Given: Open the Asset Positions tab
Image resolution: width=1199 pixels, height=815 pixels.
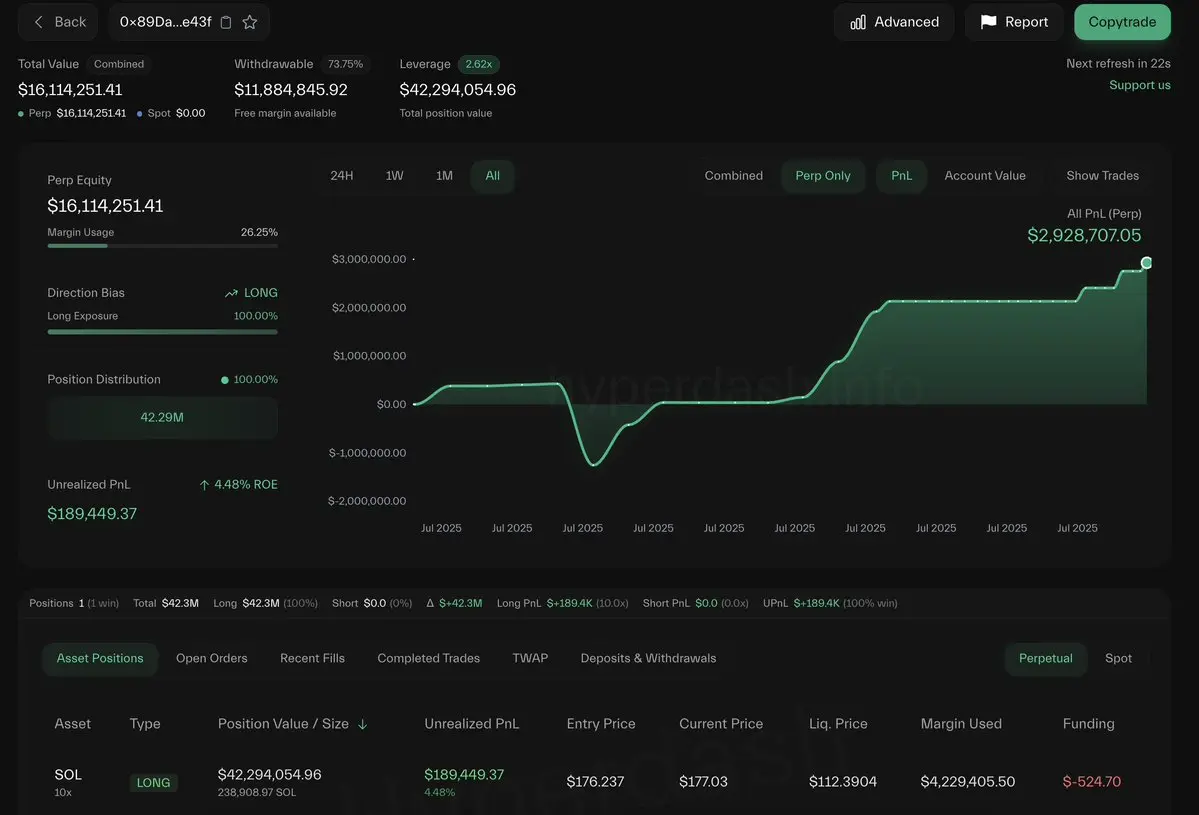Looking at the screenshot, I should coord(100,658).
